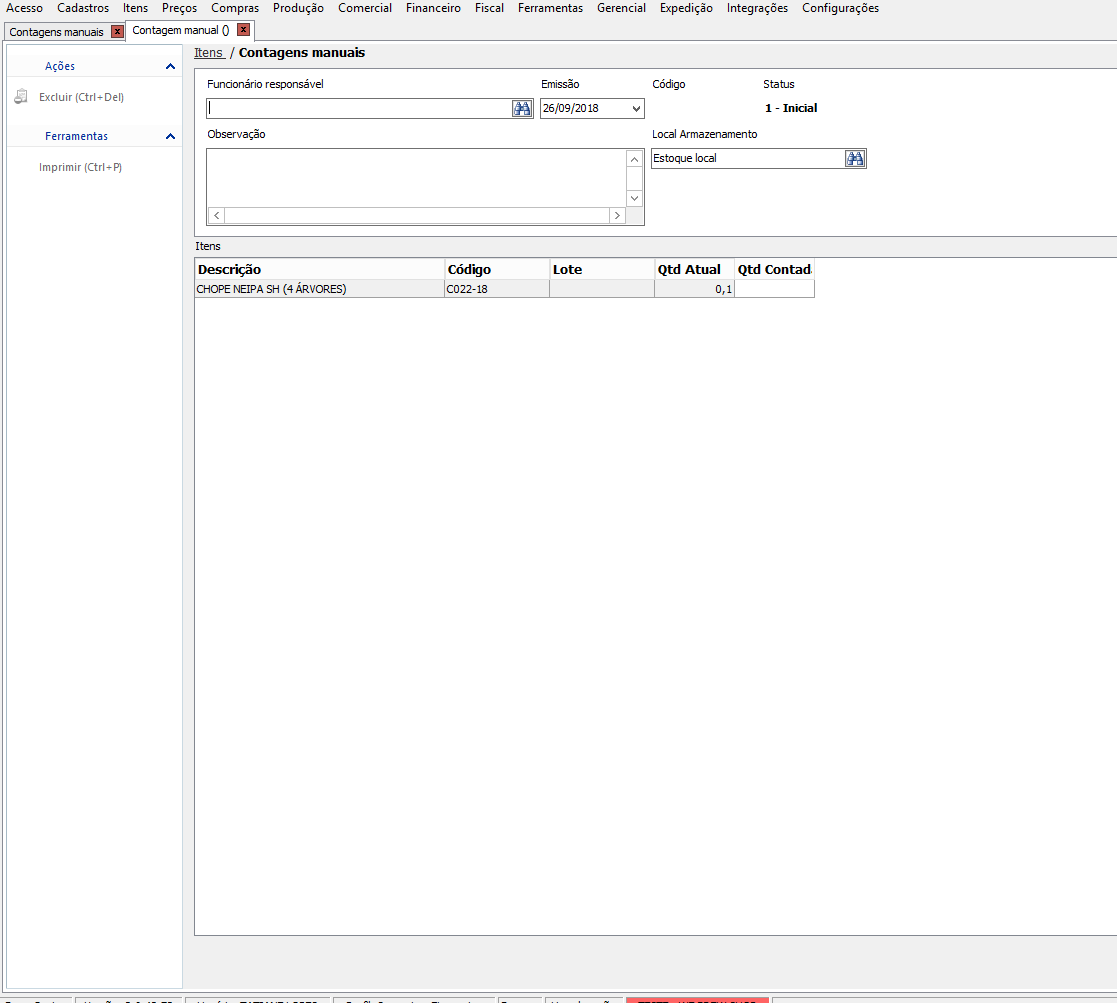Close the Contagem manual () tab
This screenshot has height=1003, width=1117.
click(244, 30)
